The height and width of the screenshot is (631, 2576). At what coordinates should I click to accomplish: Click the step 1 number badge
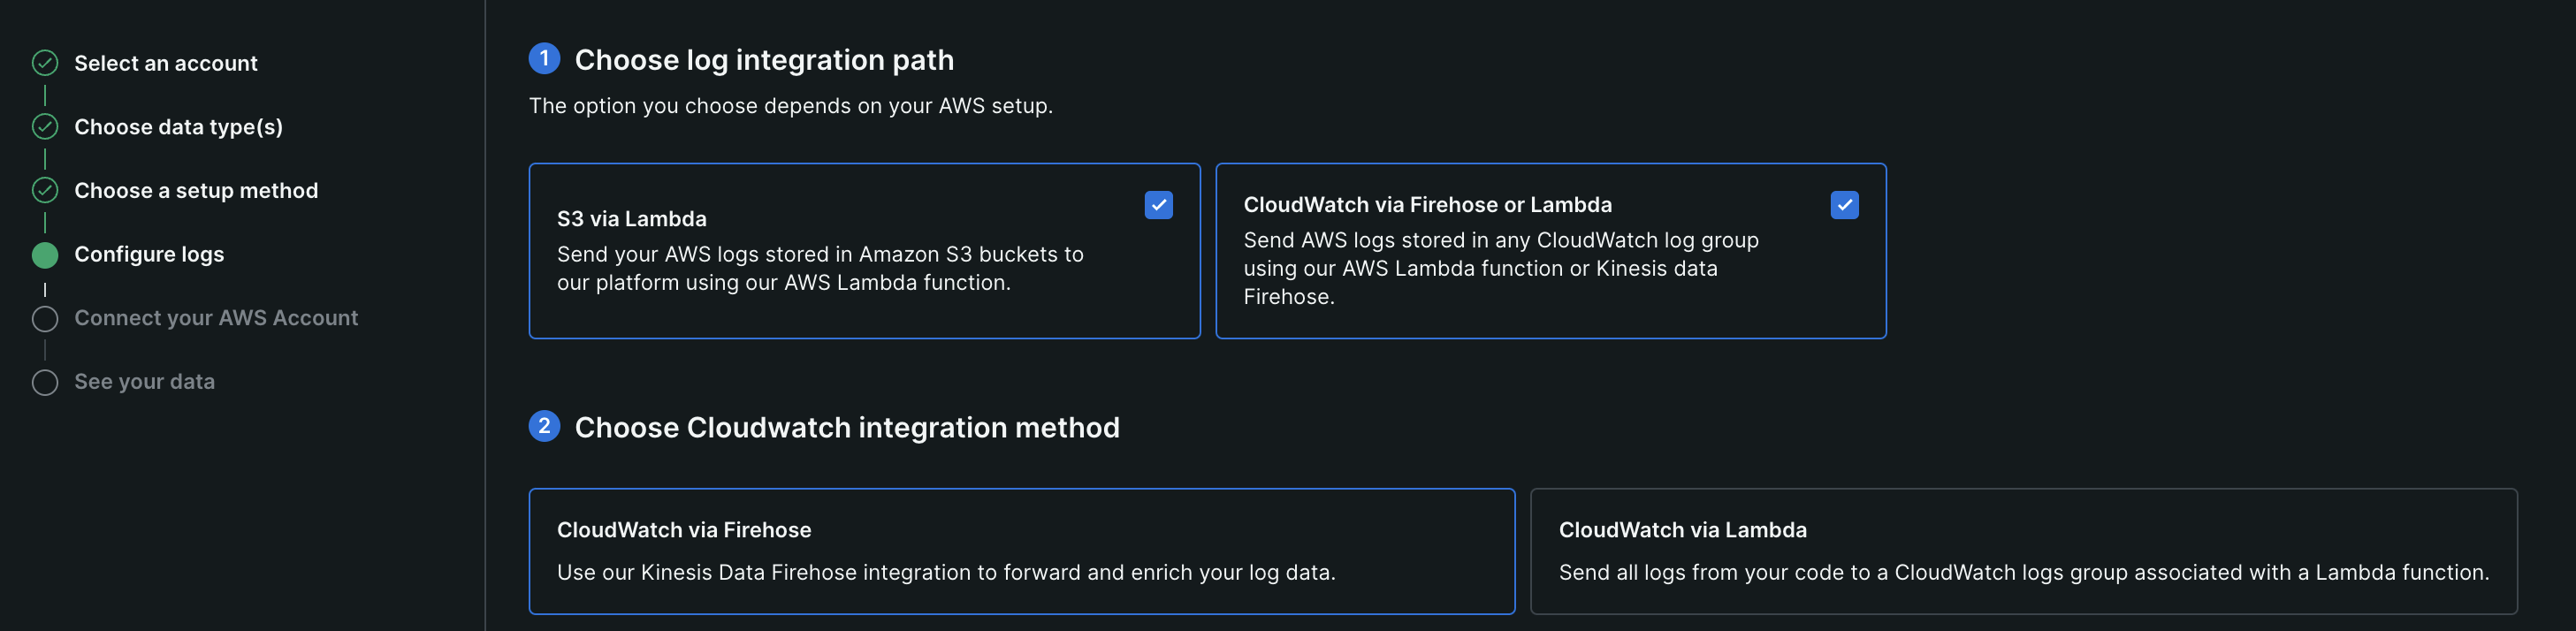pyautogui.click(x=544, y=59)
